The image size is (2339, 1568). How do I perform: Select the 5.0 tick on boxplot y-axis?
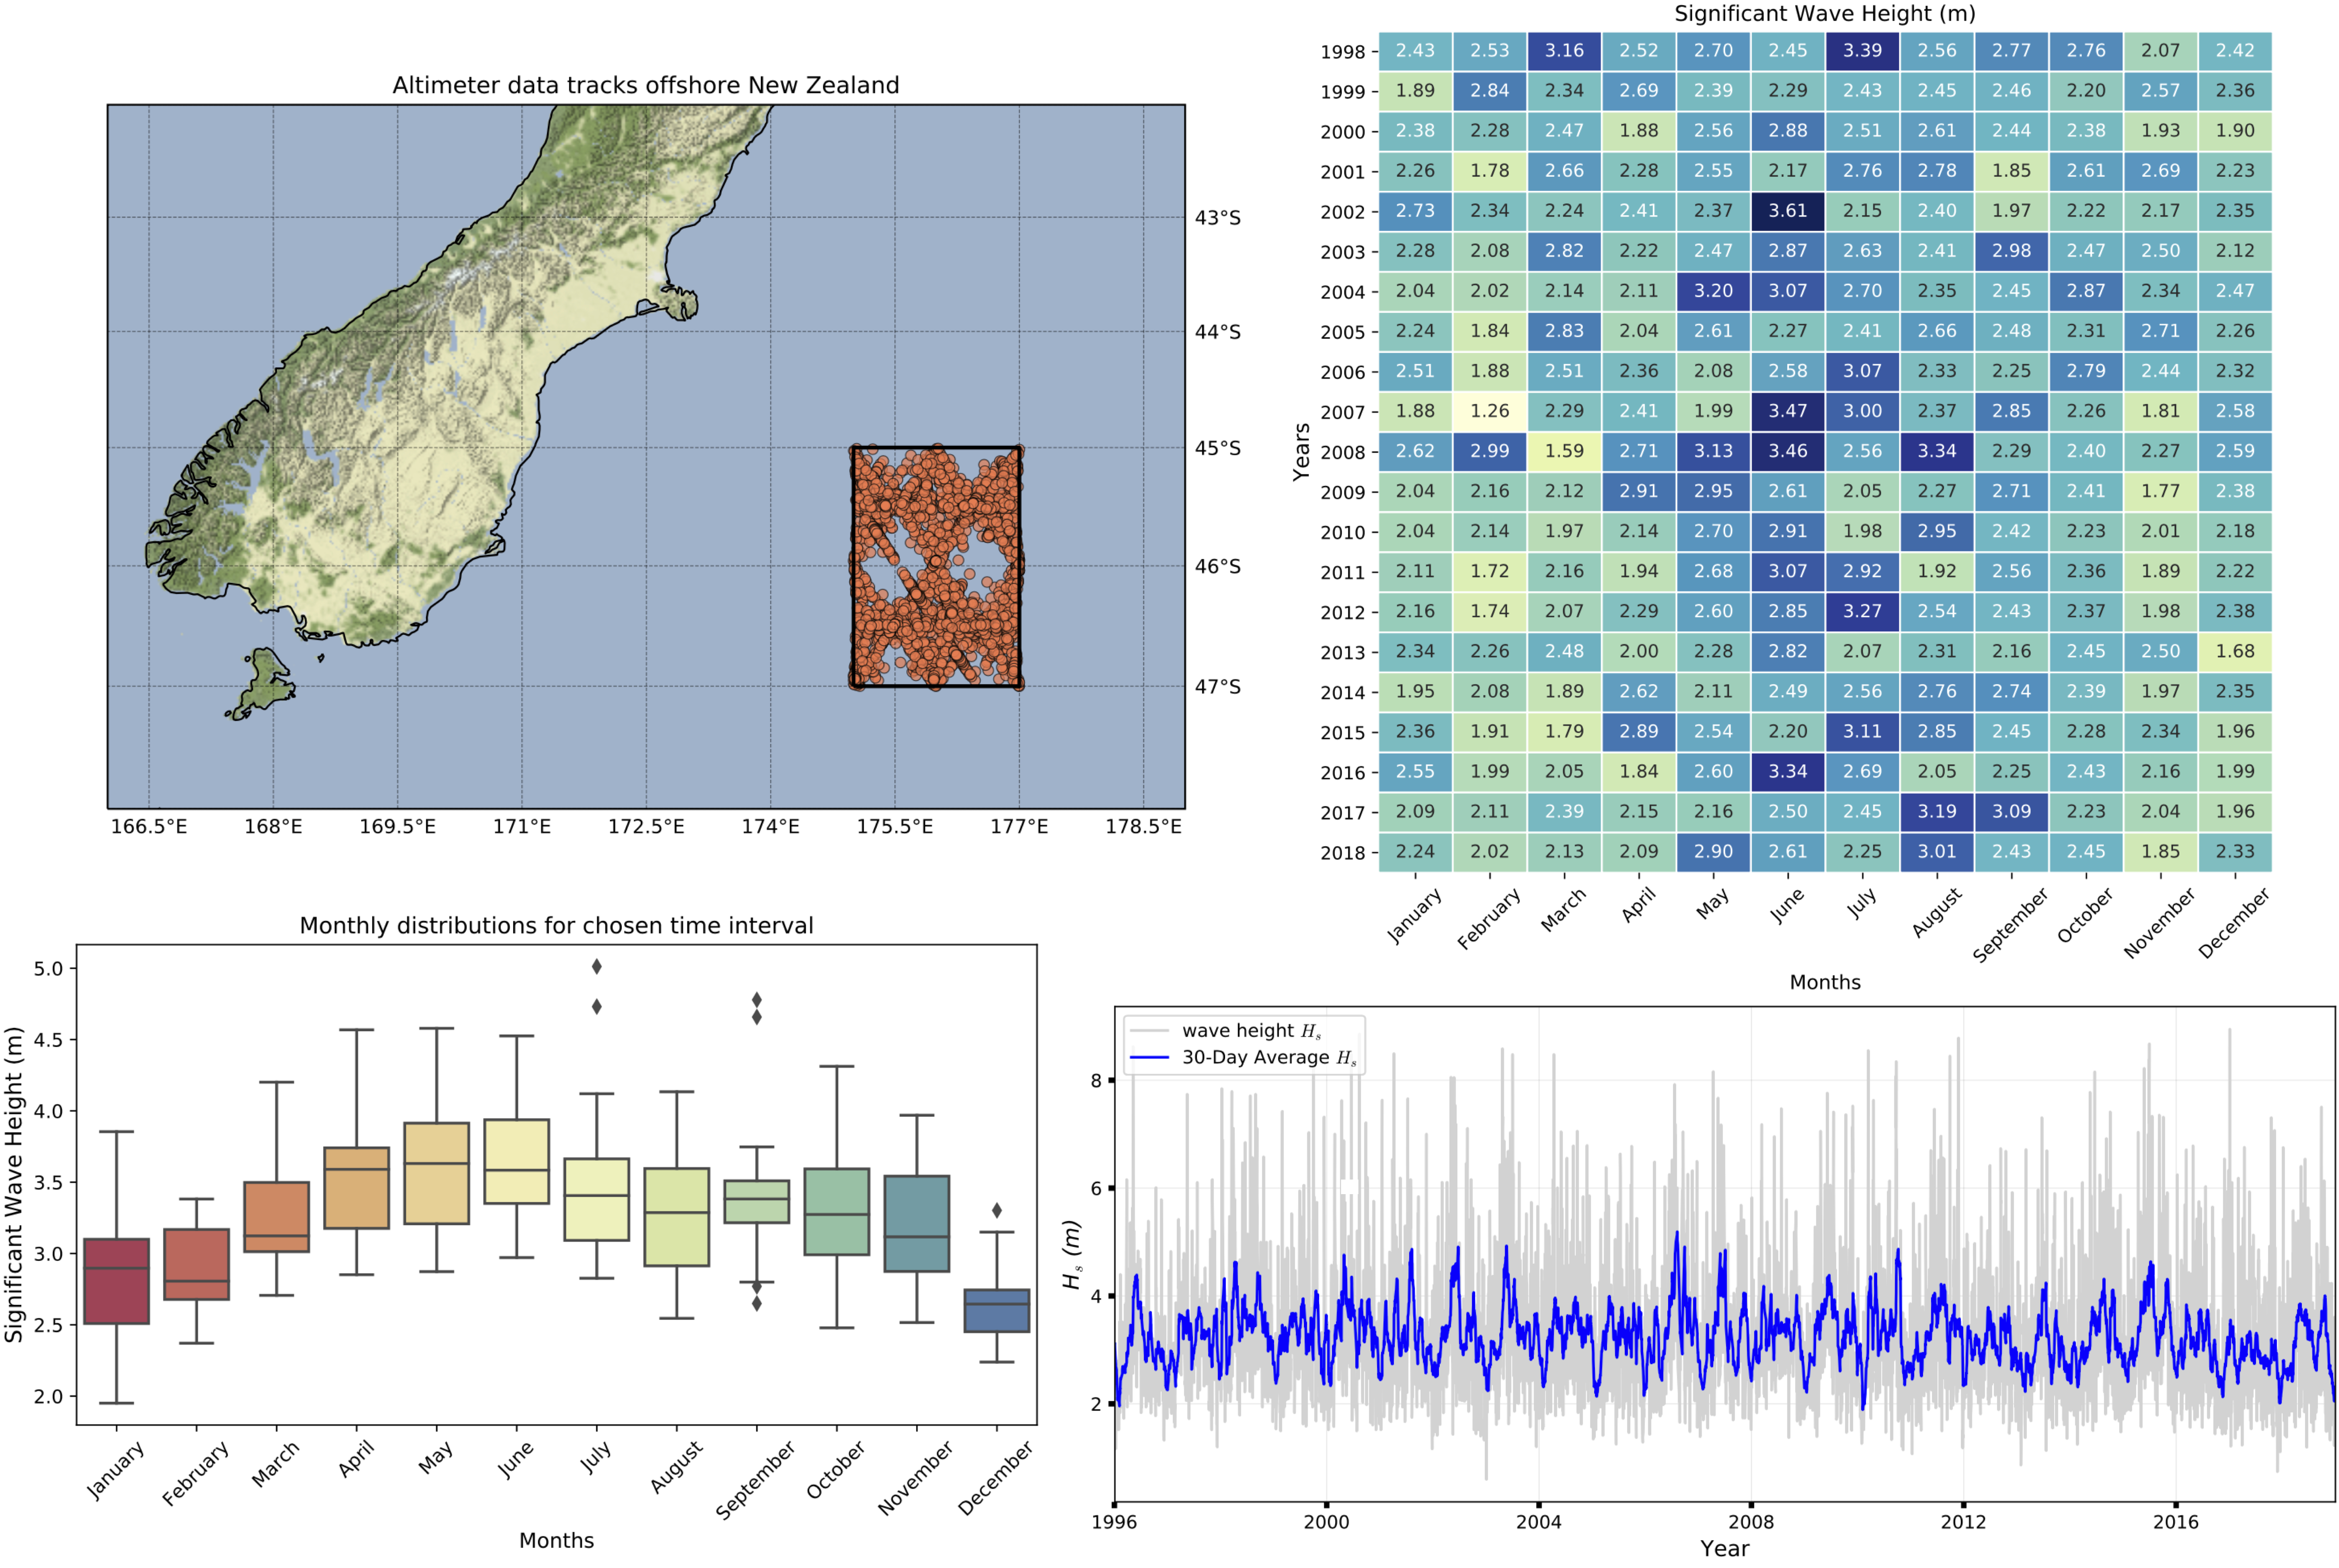48,969
